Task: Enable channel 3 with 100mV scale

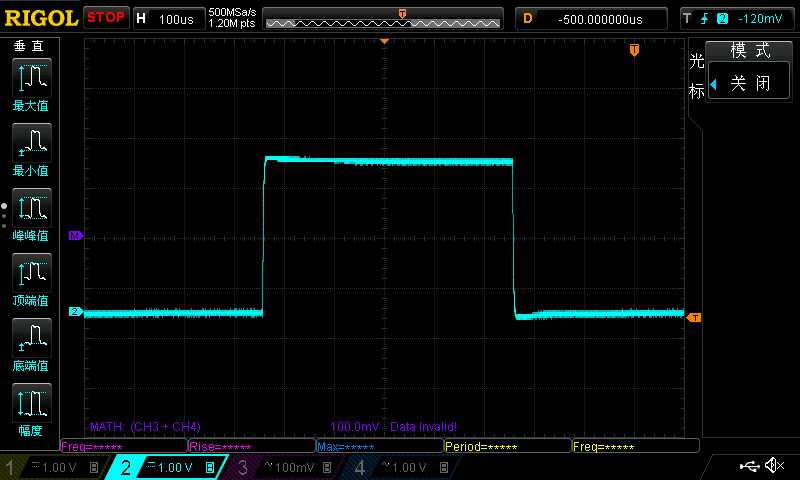Action: [x=282, y=467]
